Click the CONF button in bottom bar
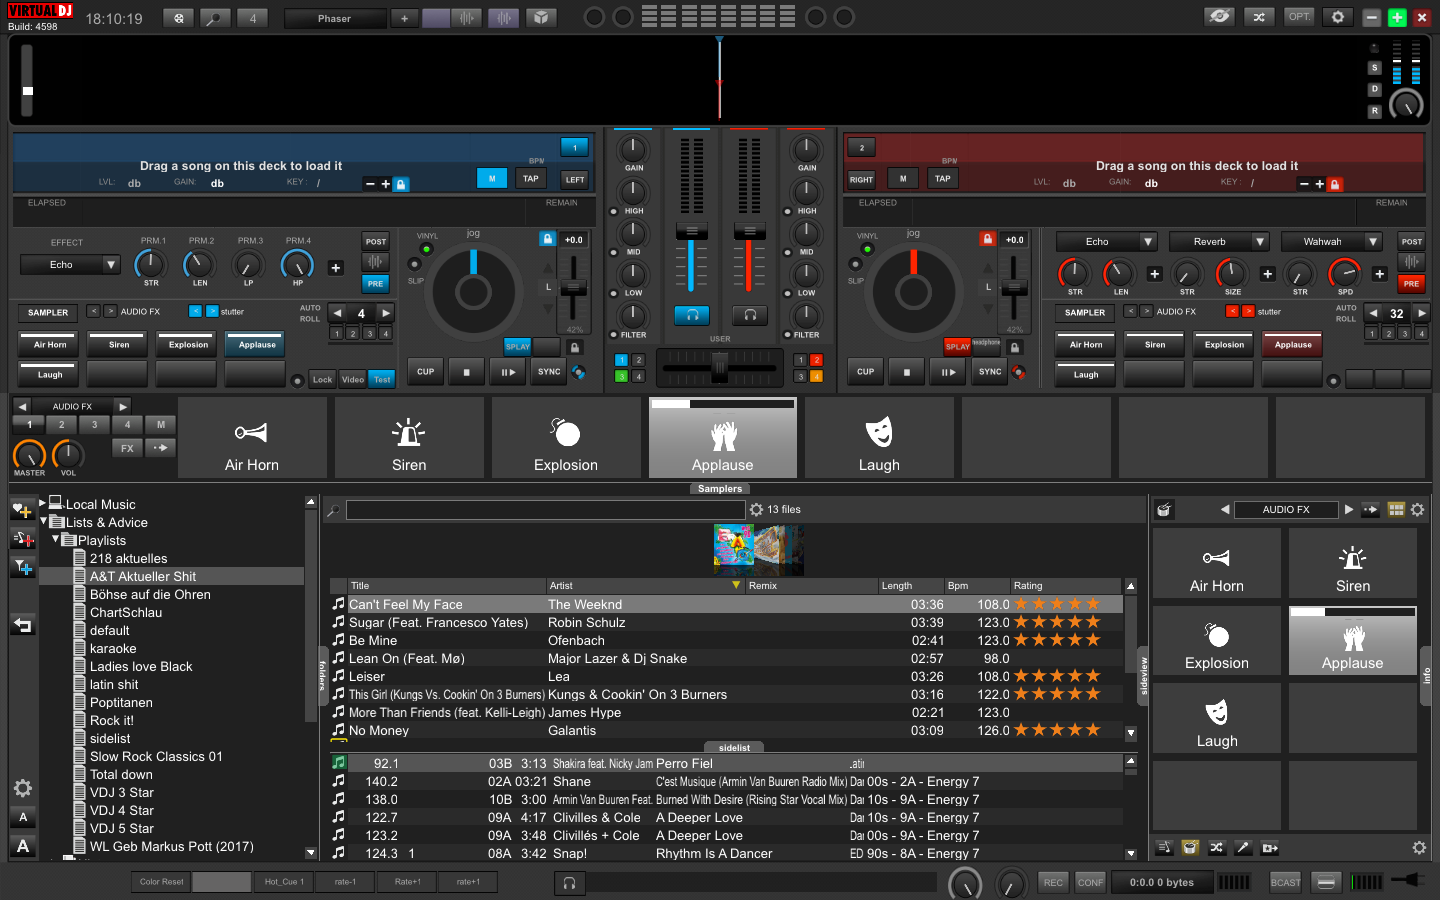 (x=1091, y=882)
